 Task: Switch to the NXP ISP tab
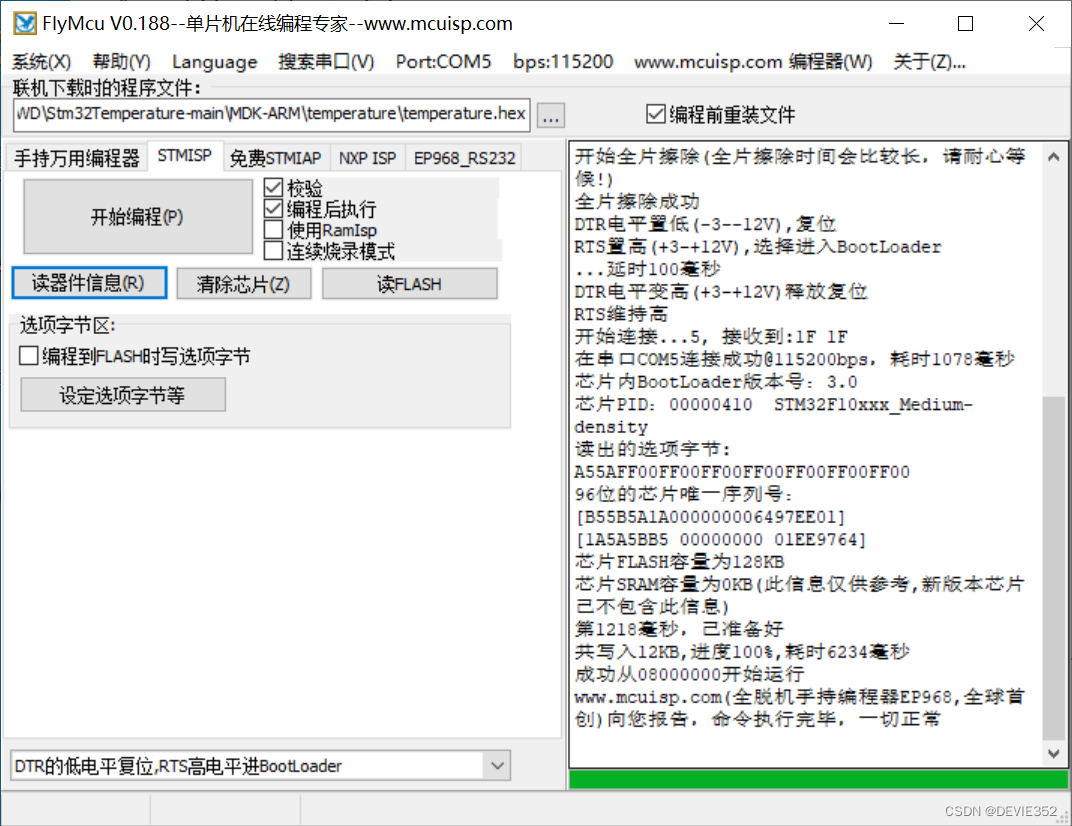click(368, 157)
